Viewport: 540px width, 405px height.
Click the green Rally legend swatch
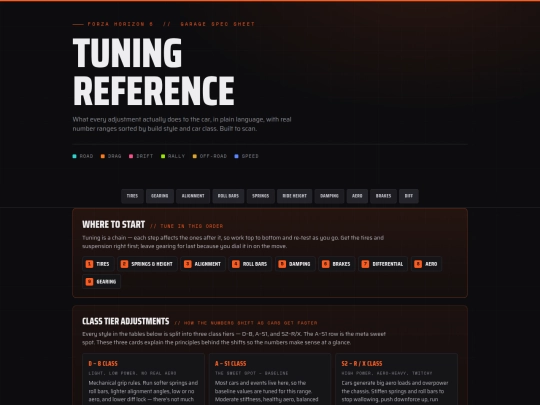(x=163, y=156)
